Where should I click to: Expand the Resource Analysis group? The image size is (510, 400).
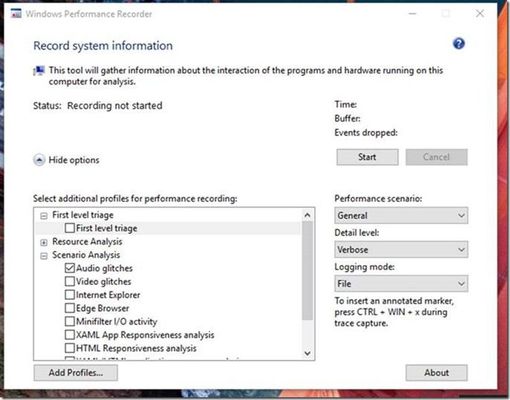point(44,242)
